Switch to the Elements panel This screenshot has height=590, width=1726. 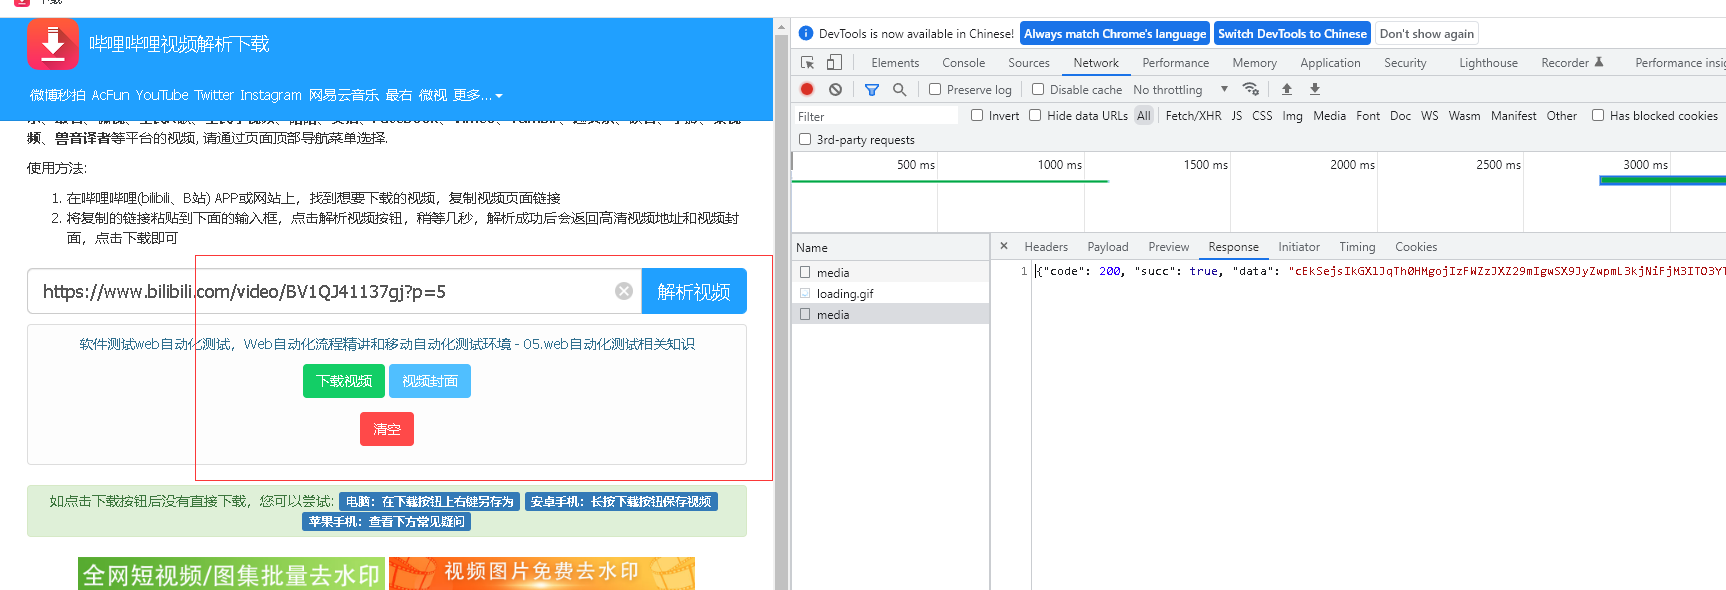point(895,62)
